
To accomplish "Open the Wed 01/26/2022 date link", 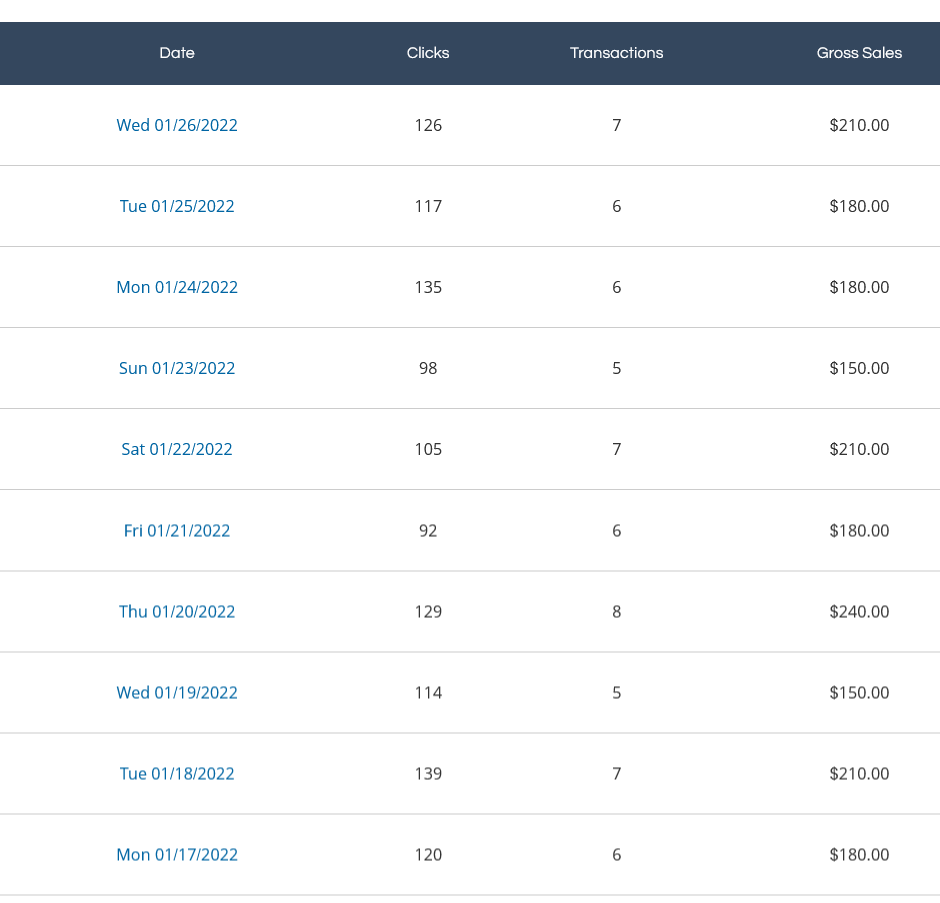I will tap(177, 125).
